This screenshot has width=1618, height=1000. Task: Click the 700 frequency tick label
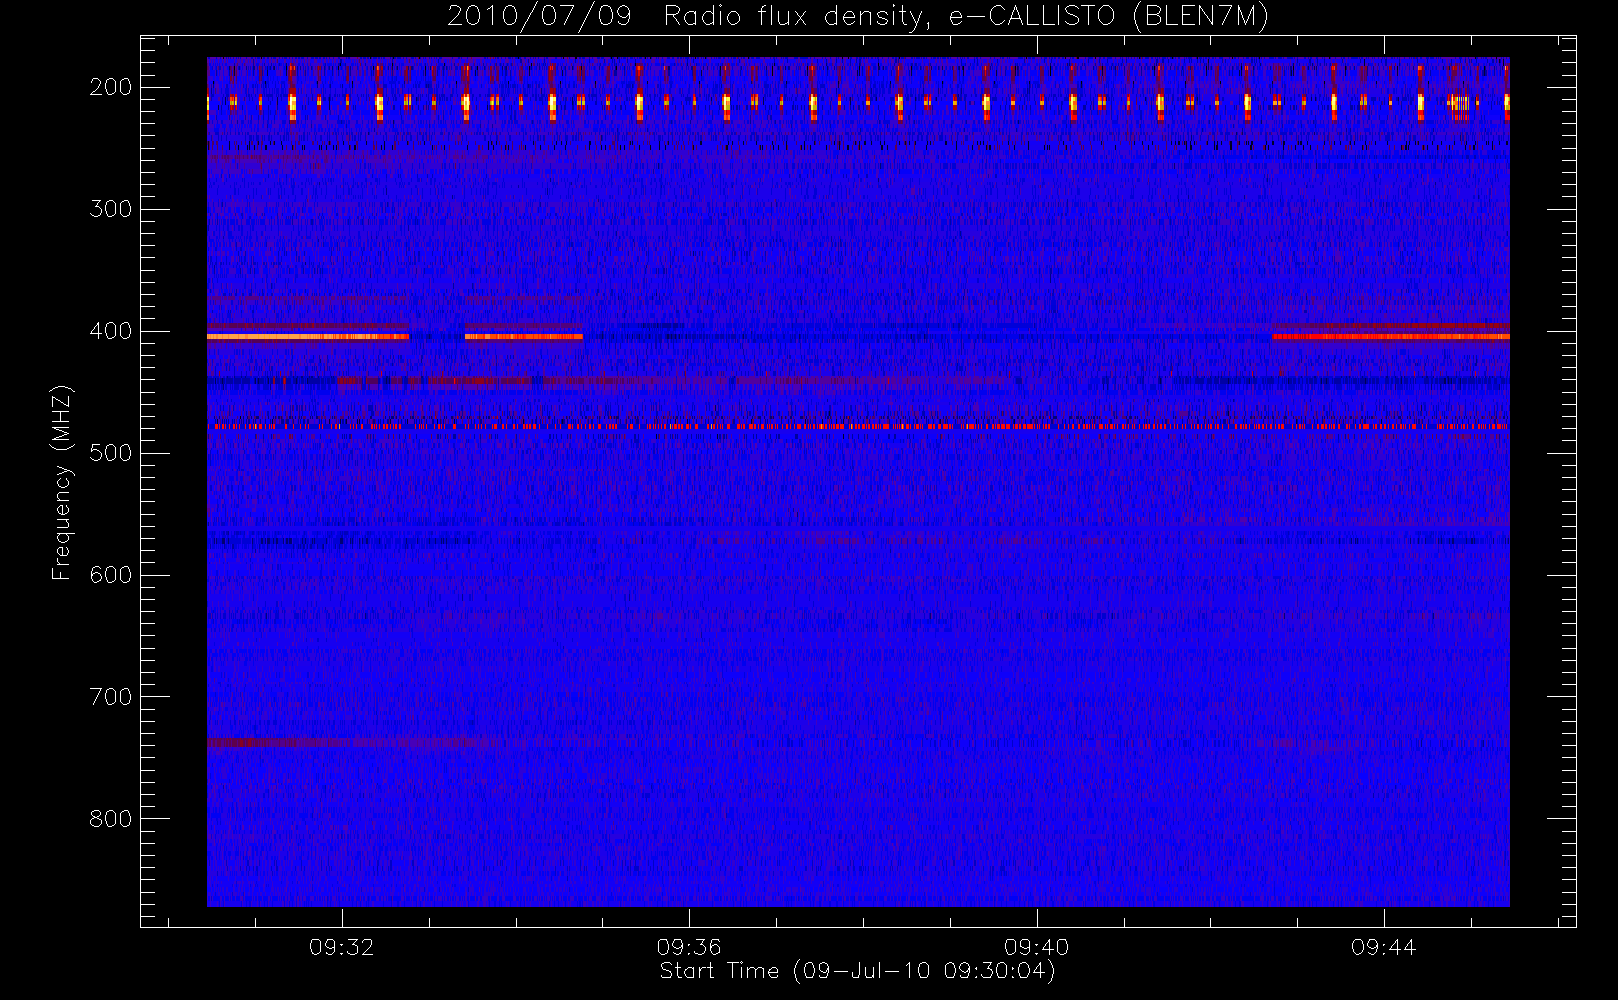coord(111,697)
